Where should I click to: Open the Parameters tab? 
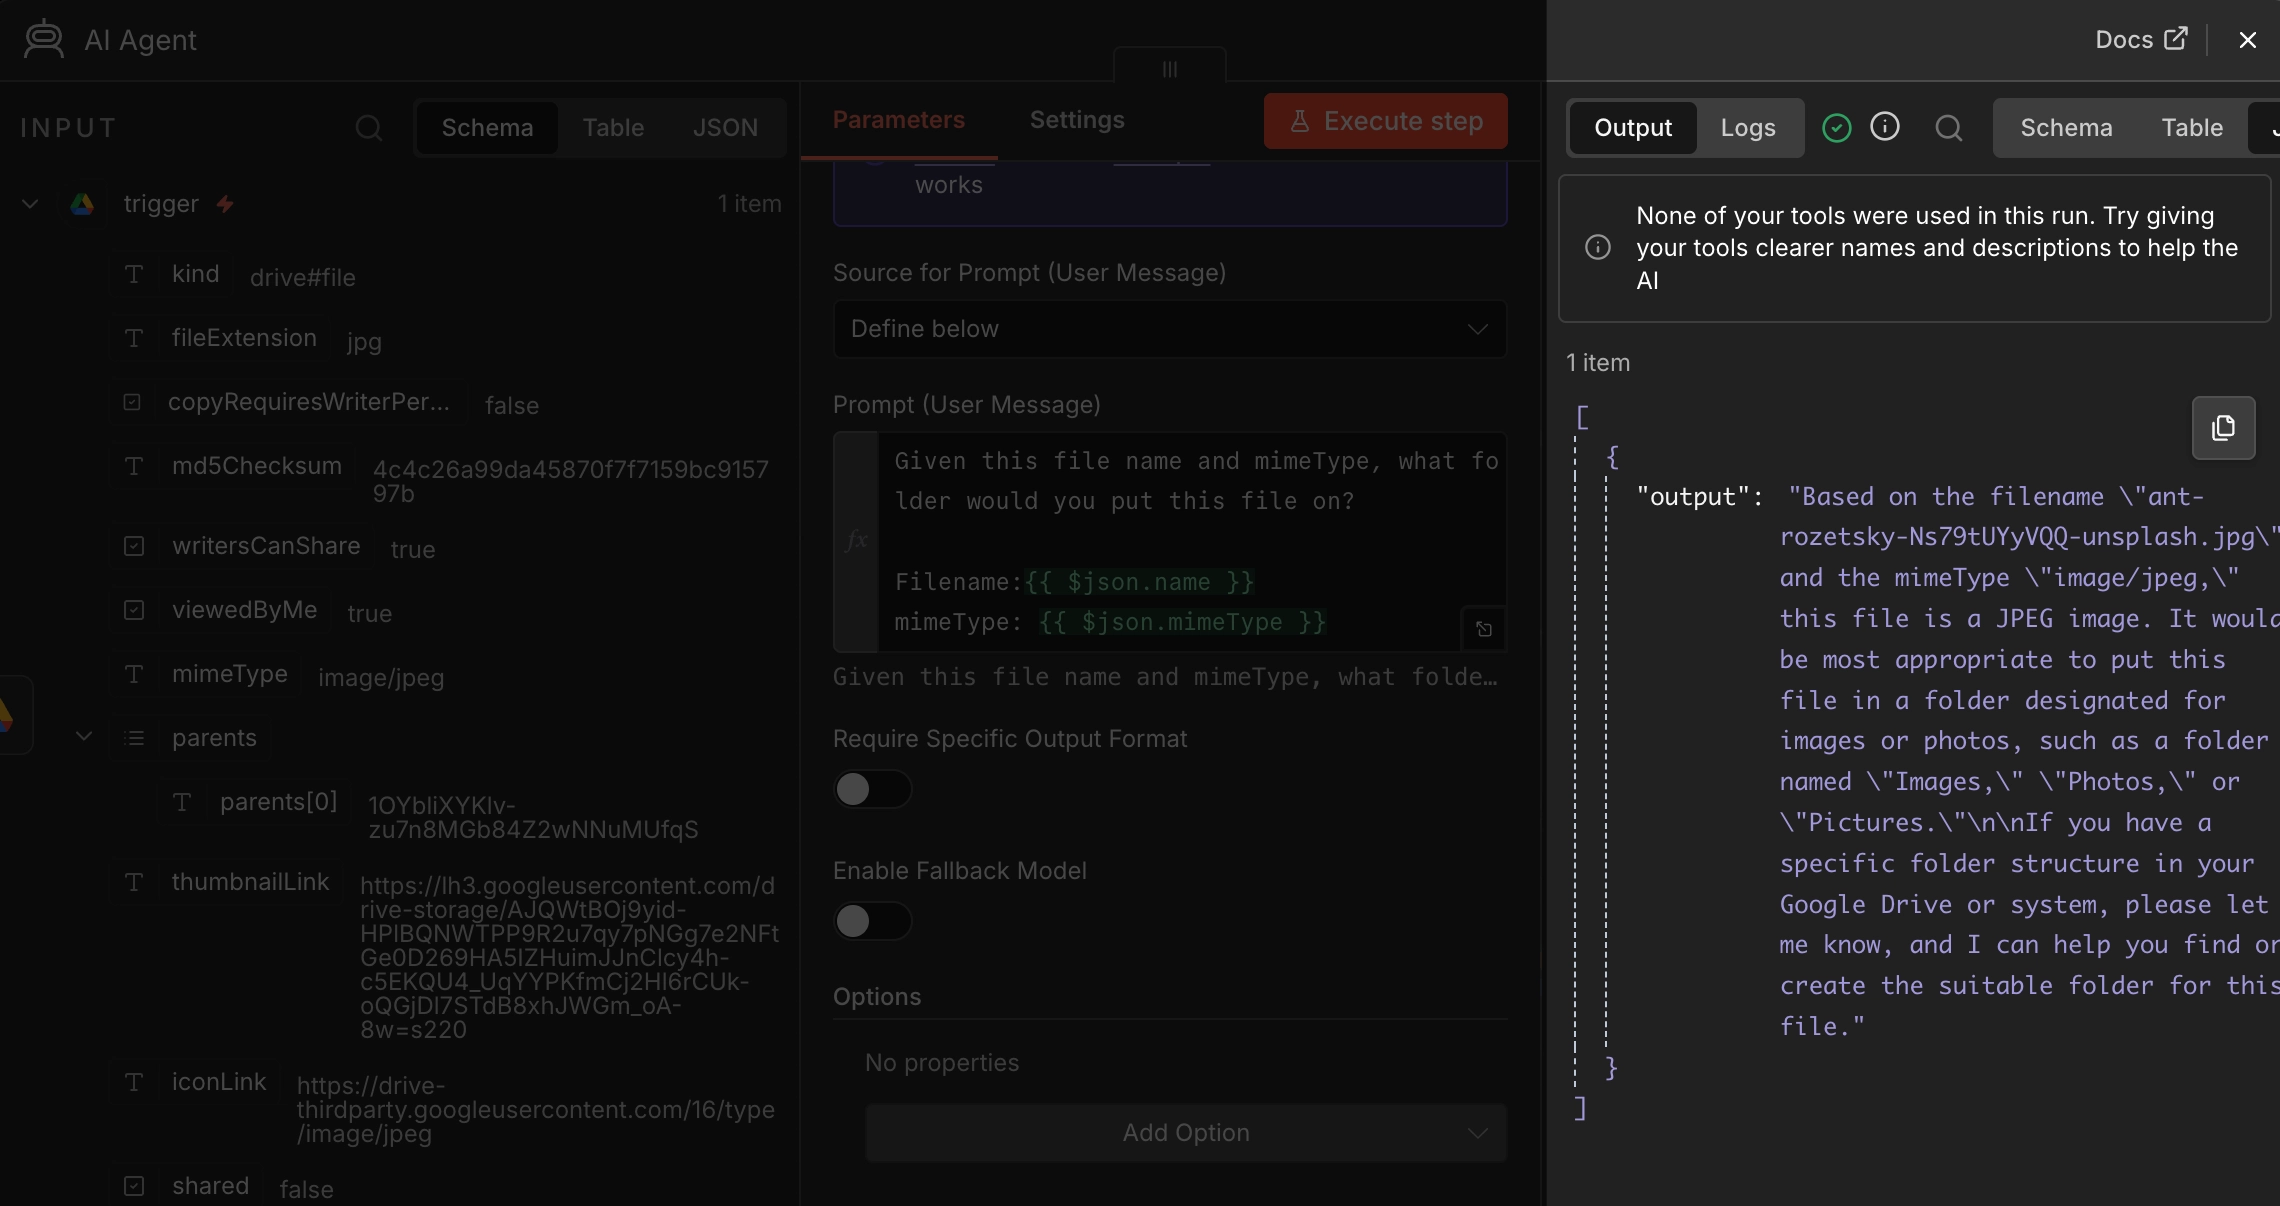point(899,120)
